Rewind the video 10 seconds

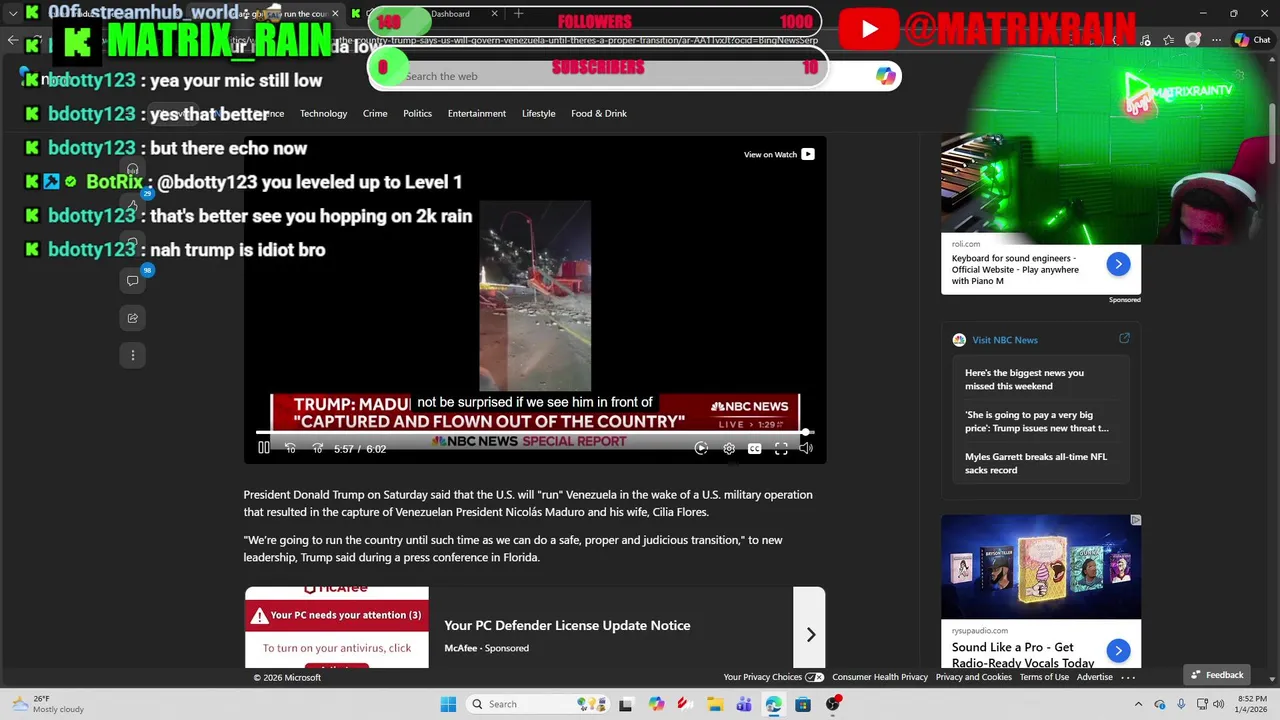(291, 449)
